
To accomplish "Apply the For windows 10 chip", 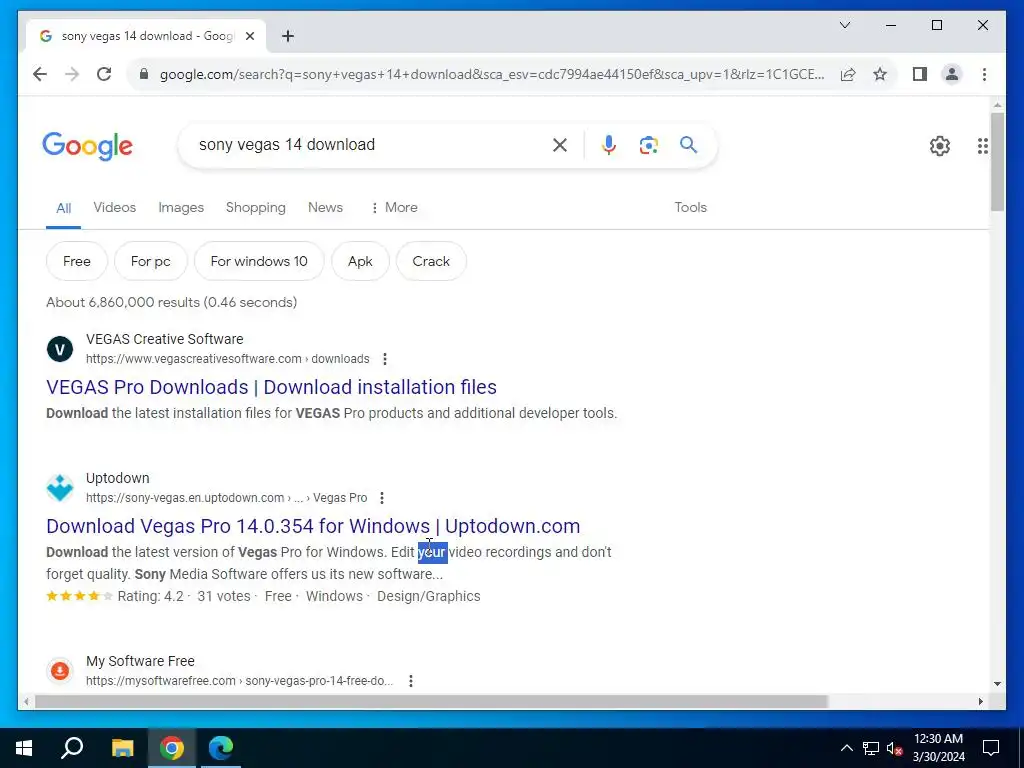I will (x=259, y=261).
